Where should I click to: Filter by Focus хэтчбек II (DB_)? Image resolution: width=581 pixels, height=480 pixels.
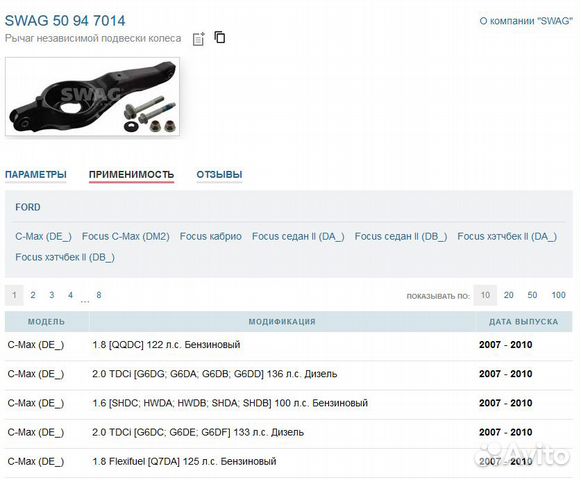pyautogui.click(x=65, y=257)
